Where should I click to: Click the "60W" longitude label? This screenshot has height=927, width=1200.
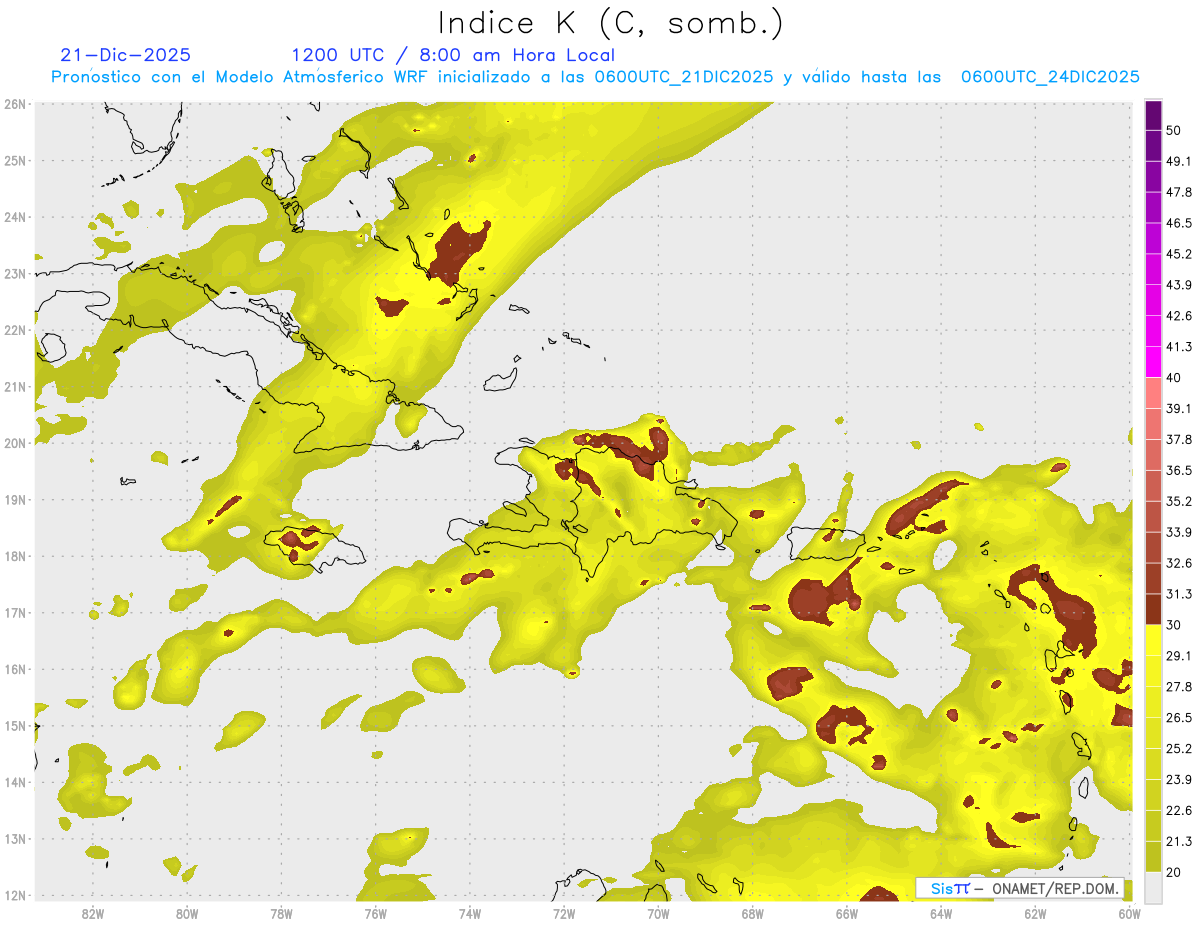coord(1129,913)
